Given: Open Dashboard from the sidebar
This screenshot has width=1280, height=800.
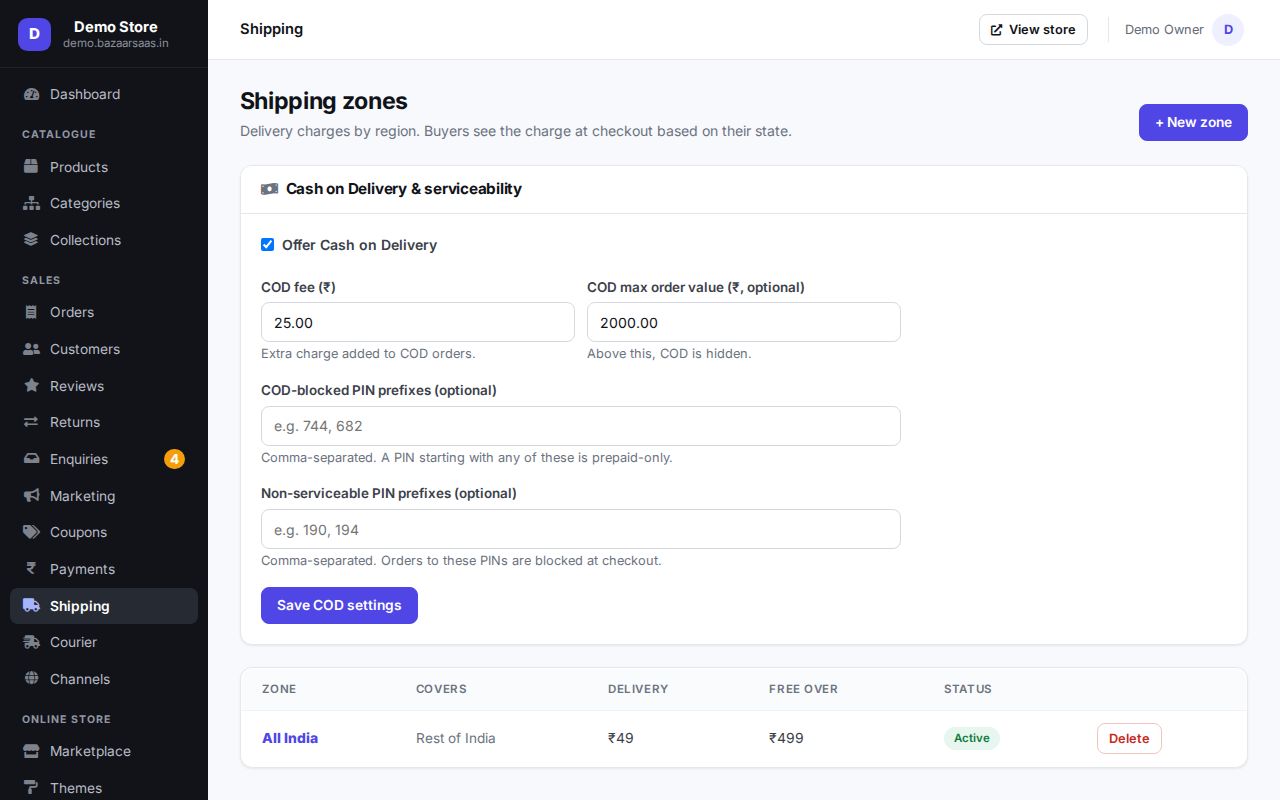Looking at the screenshot, I should click(x=104, y=94).
